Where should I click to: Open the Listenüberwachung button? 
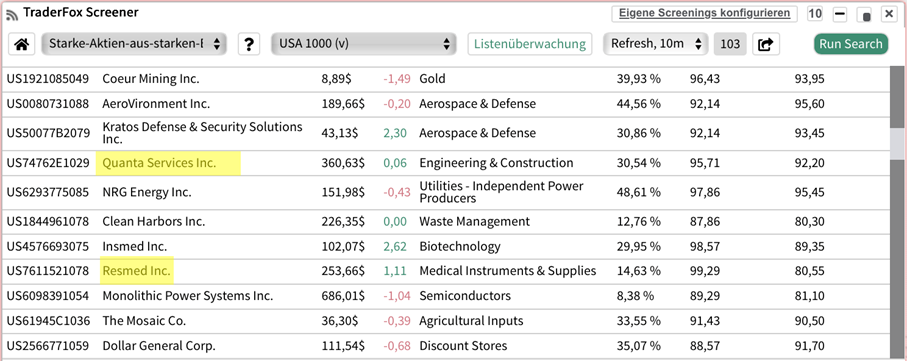[x=530, y=44]
